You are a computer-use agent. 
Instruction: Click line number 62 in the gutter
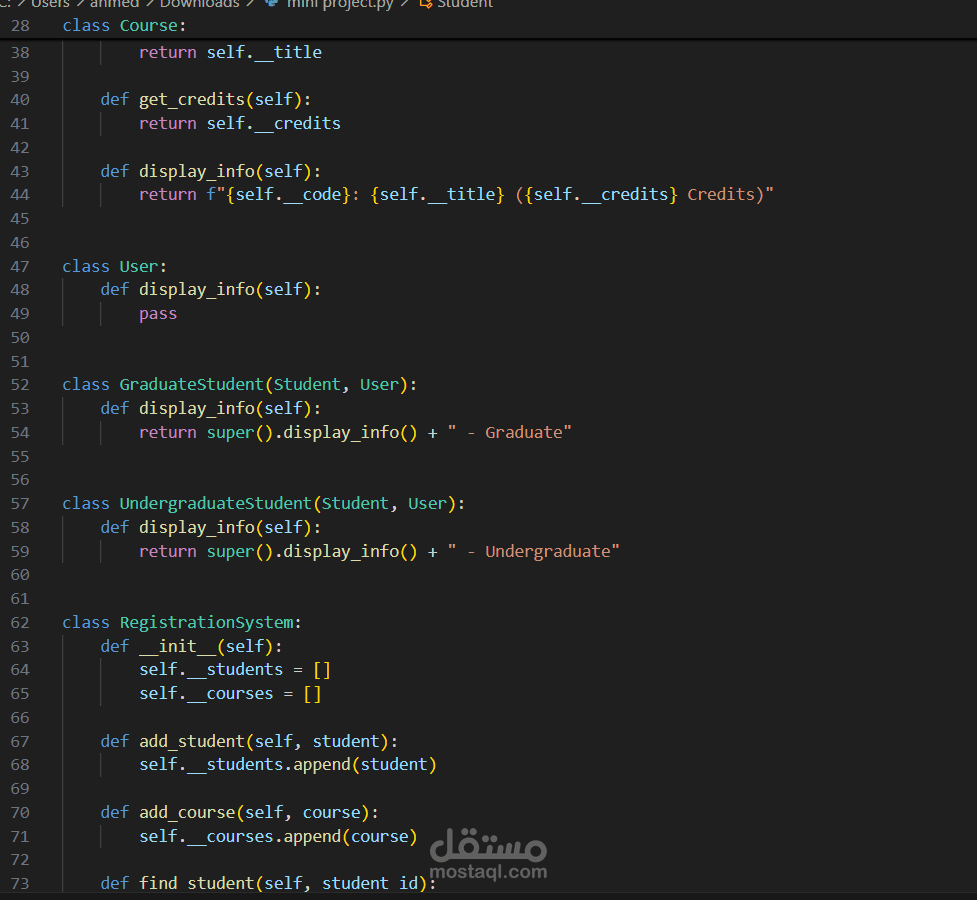(20, 623)
